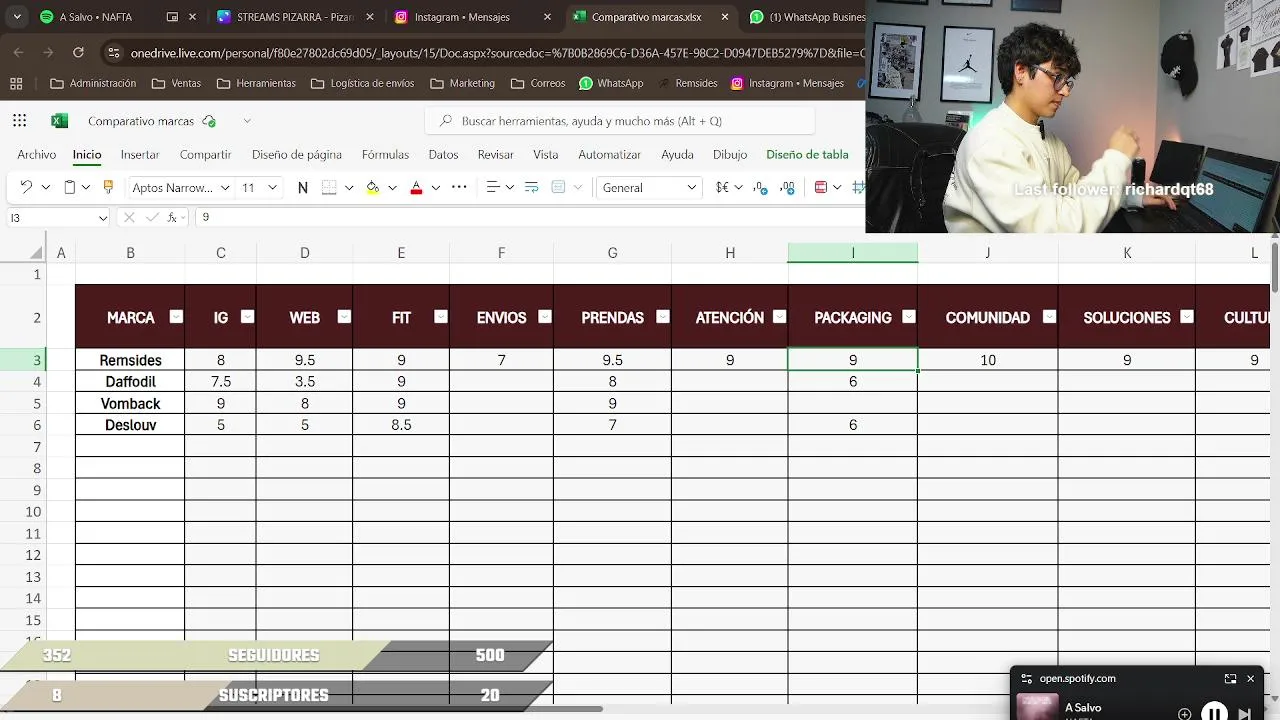This screenshot has height=720, width=1280.
Task: Reload the browser page
Action: tap(78, 52)
